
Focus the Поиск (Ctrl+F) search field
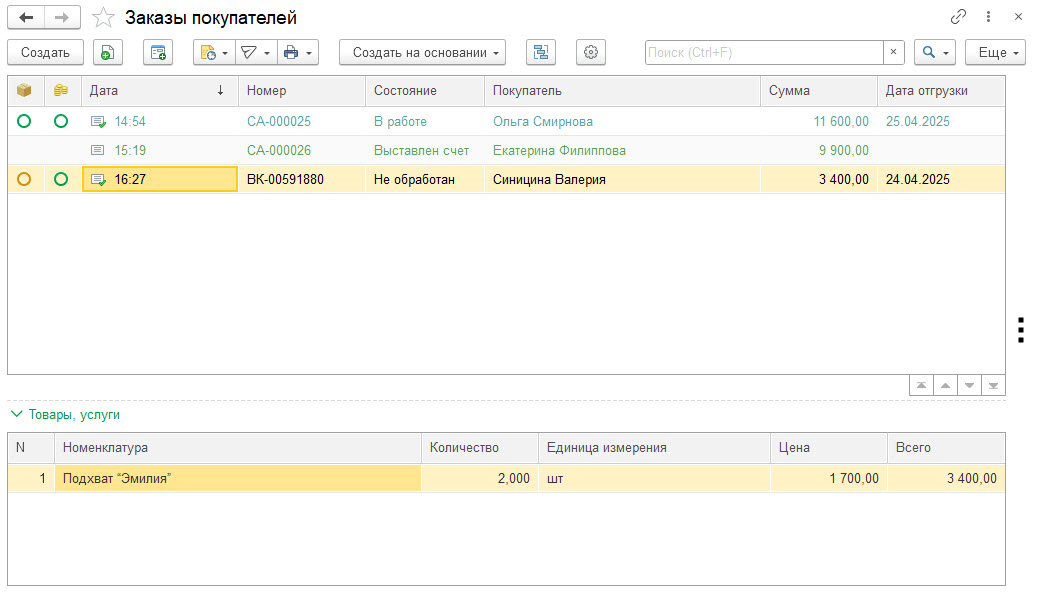tap(764, 52)
